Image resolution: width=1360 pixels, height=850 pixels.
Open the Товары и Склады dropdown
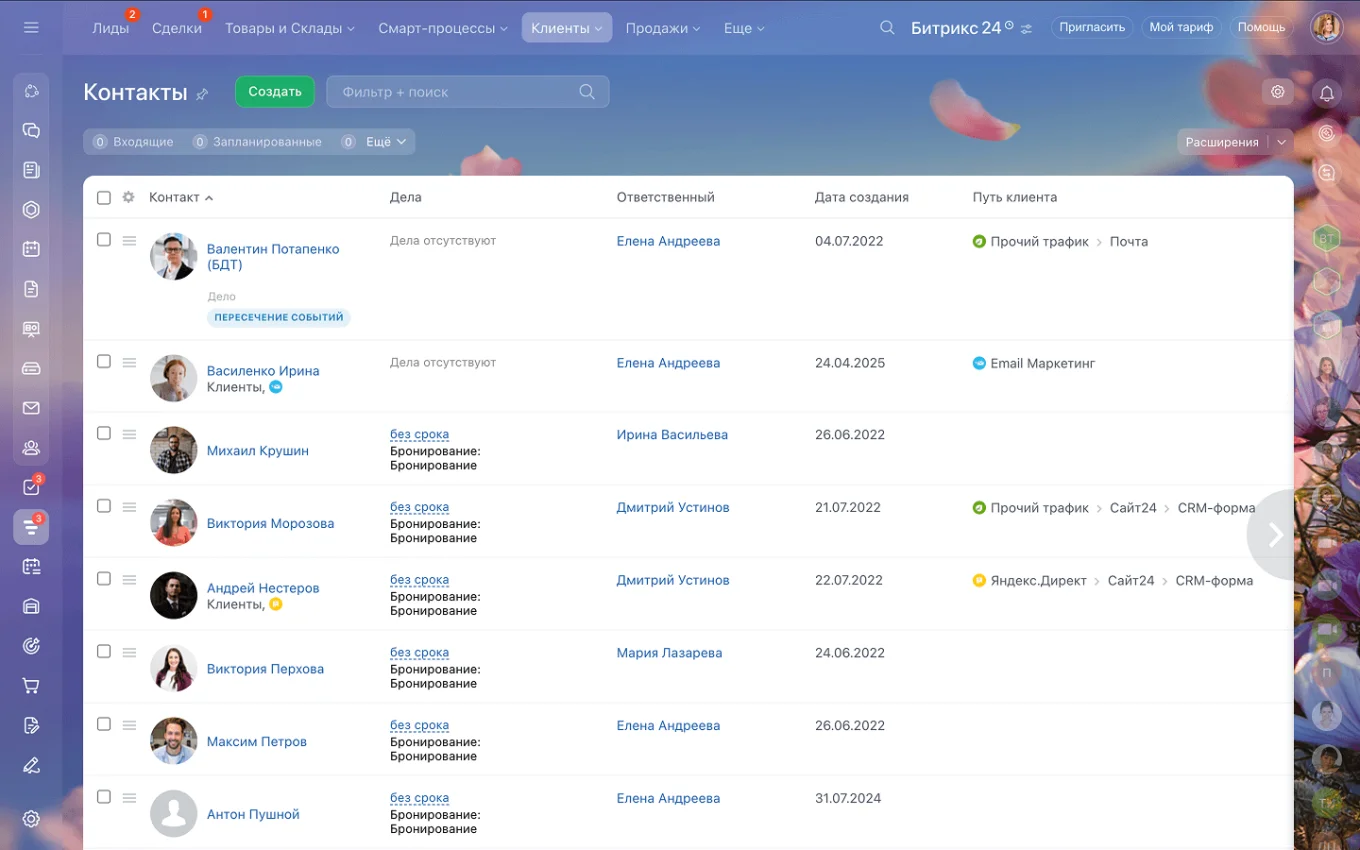click(x=289, y=28)
